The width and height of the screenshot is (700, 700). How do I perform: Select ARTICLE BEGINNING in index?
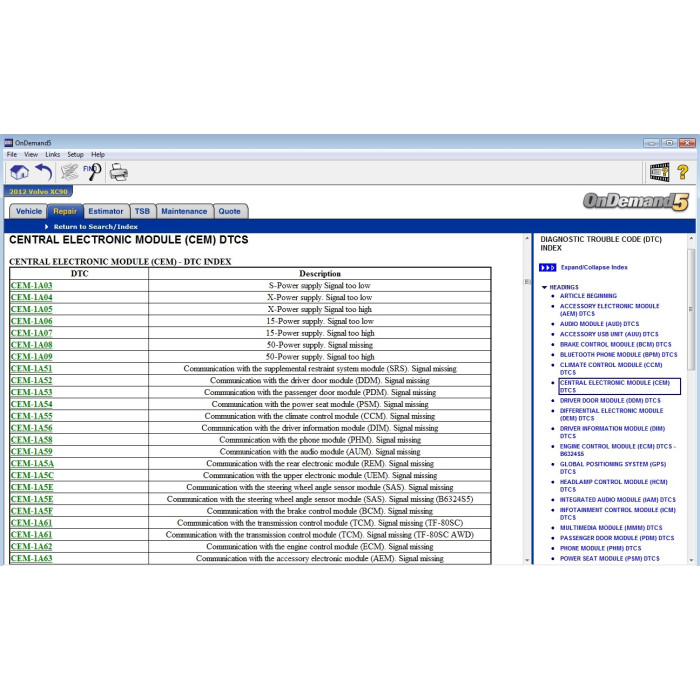(588, 296)
